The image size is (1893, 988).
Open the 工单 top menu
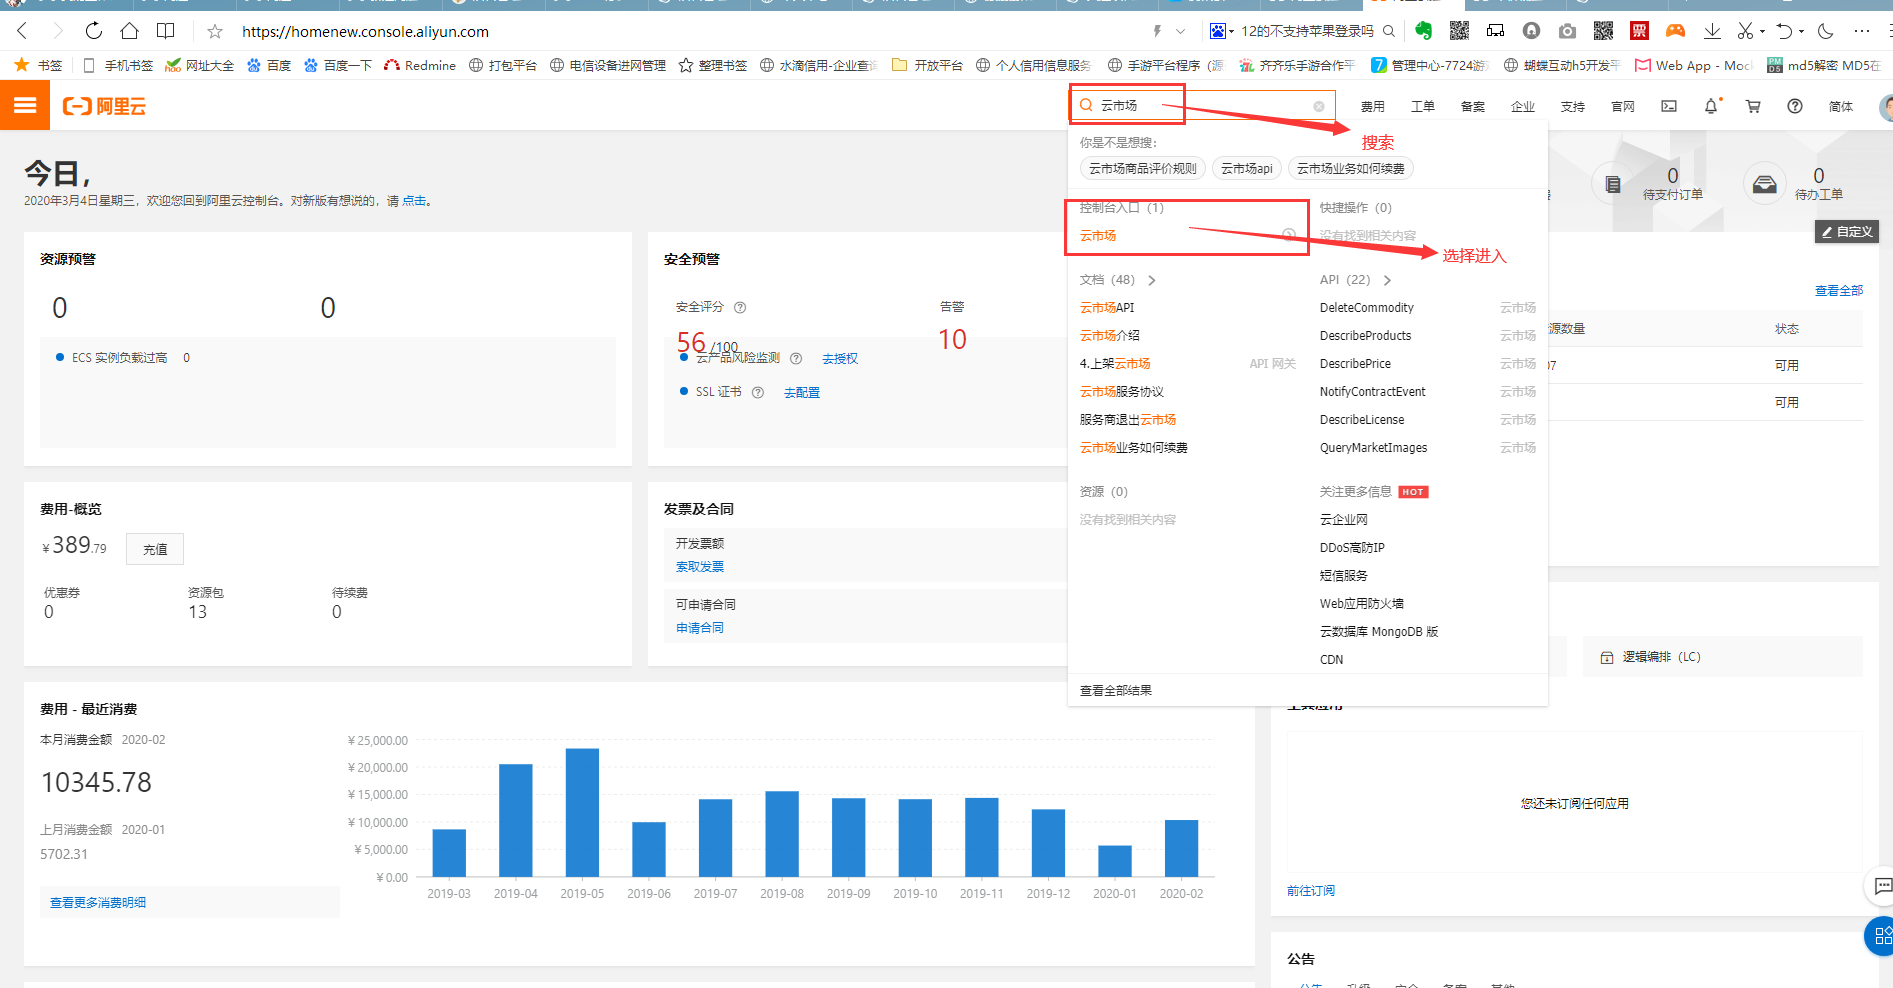coord(1423,107)
